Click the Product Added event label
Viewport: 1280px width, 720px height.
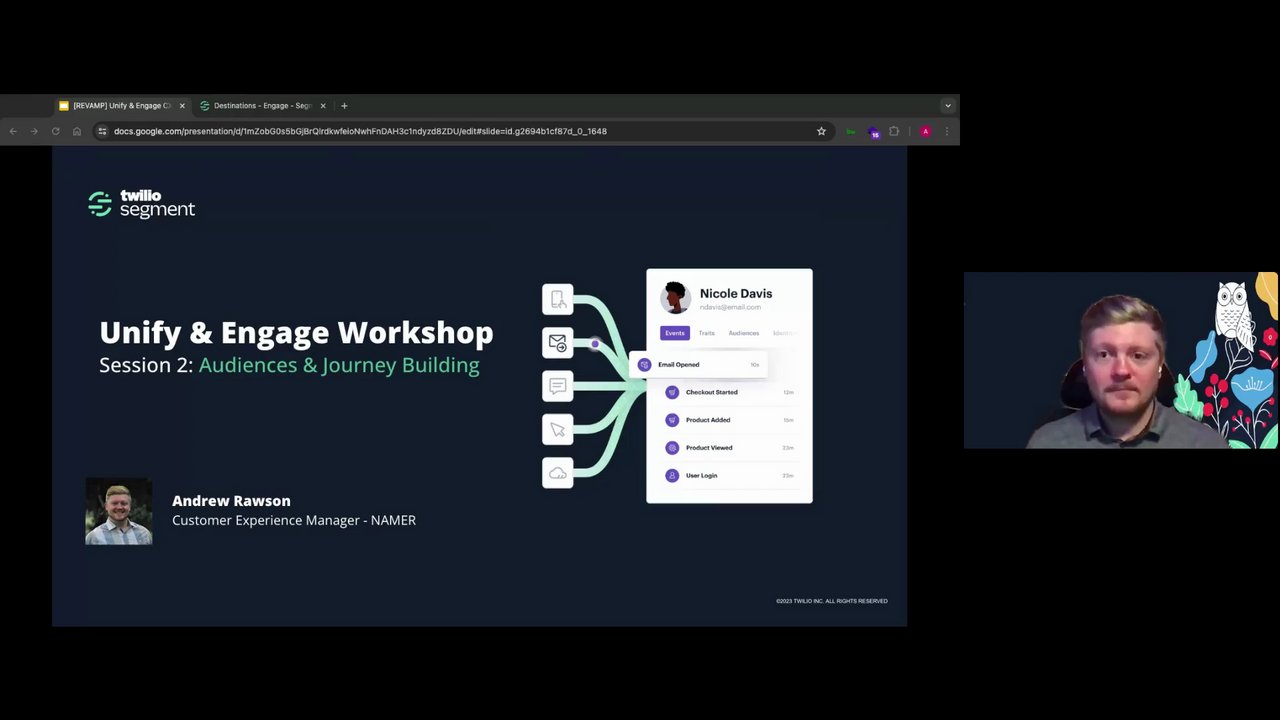[708, 420]
